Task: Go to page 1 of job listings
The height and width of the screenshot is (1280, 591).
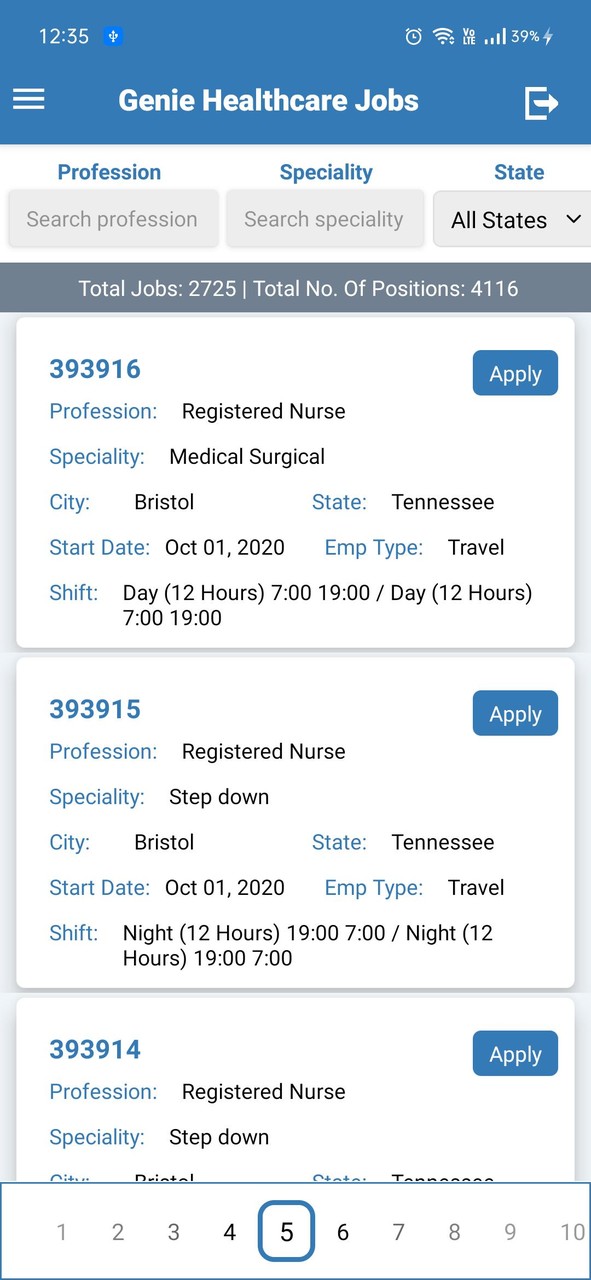Action: (61, 1231)
